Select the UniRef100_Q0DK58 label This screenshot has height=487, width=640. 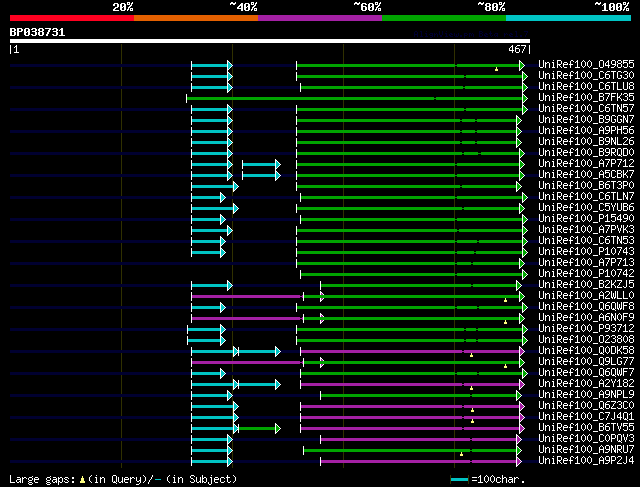586,351
